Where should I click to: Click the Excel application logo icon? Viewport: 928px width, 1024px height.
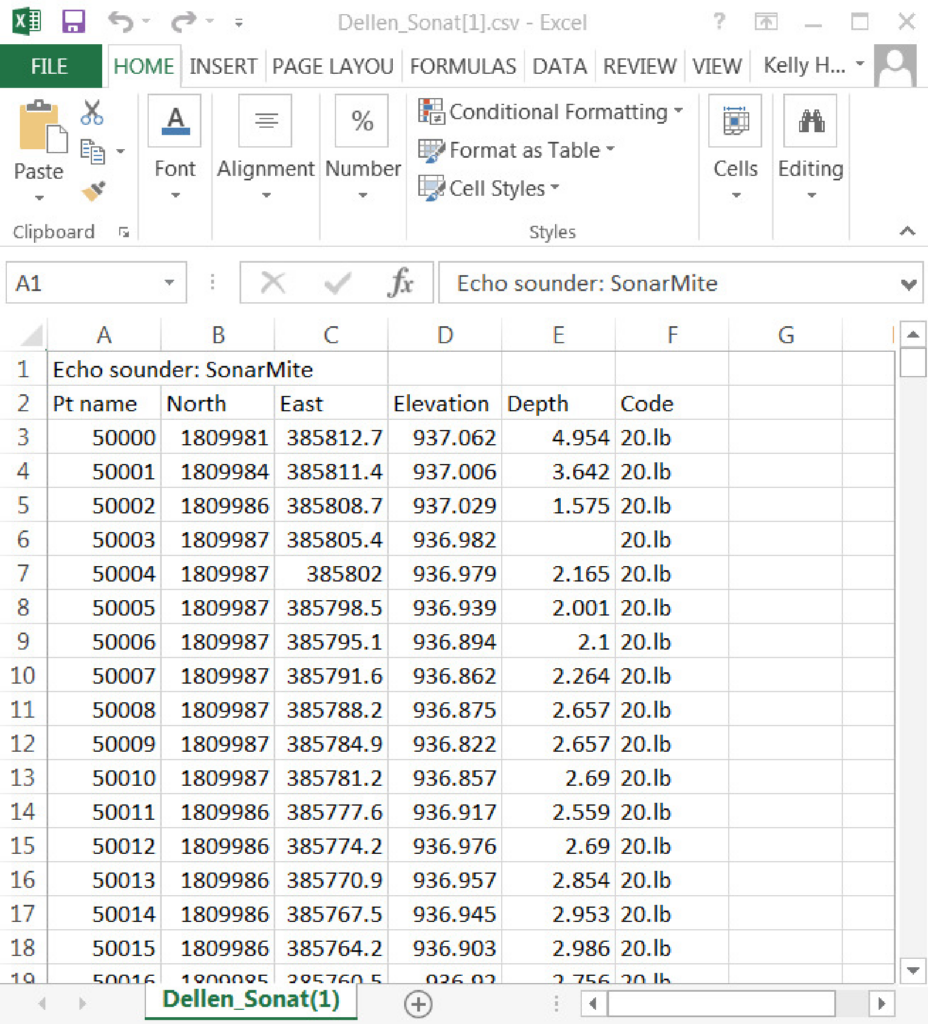[x=27, y=22]
